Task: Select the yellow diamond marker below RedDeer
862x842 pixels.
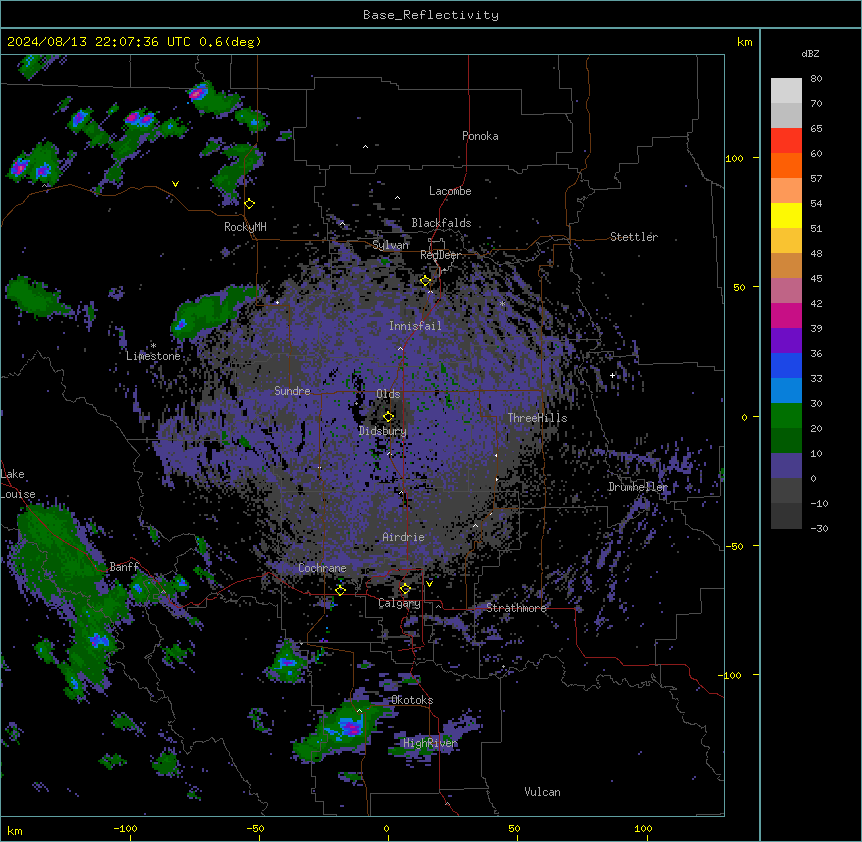Action: tap(426, 281)
